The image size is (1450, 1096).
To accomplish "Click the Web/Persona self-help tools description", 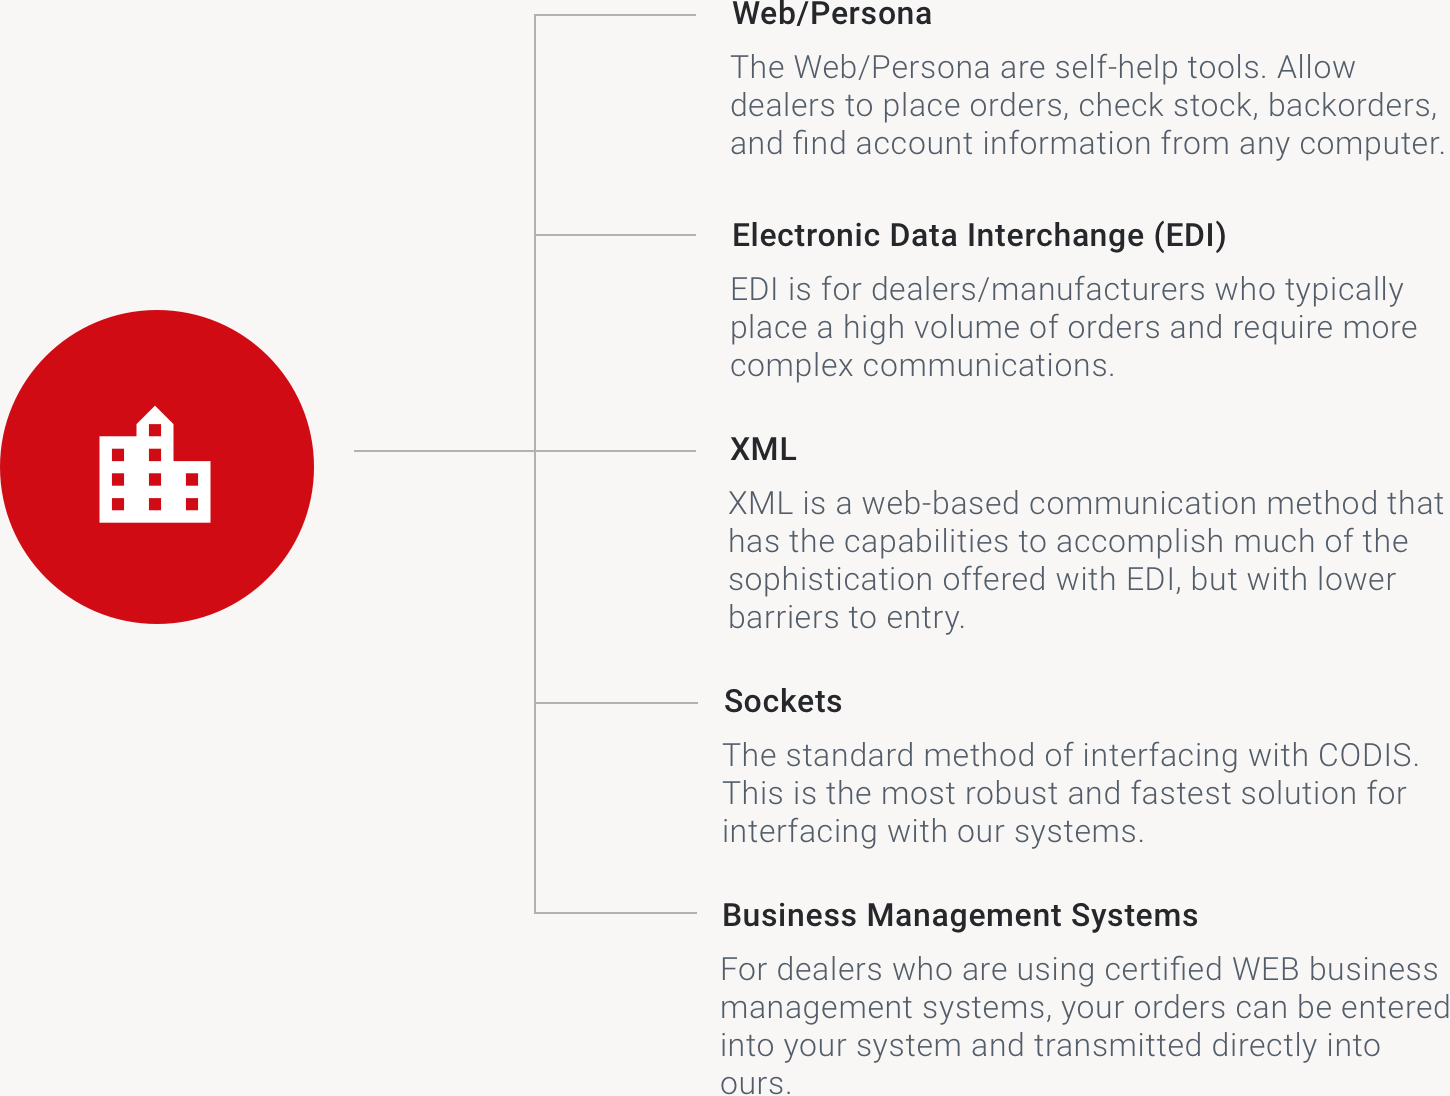I will point(1086,105).
